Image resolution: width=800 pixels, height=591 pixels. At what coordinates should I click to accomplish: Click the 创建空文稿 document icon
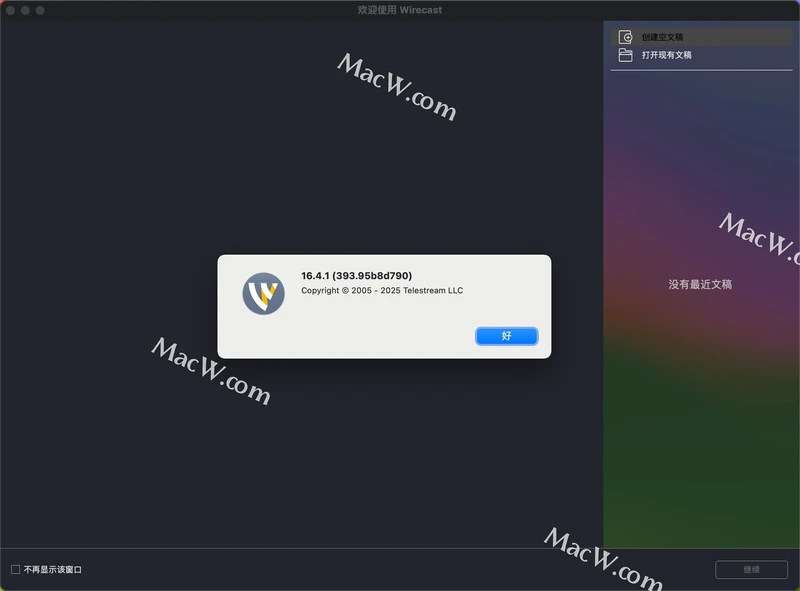pos(626,37)
